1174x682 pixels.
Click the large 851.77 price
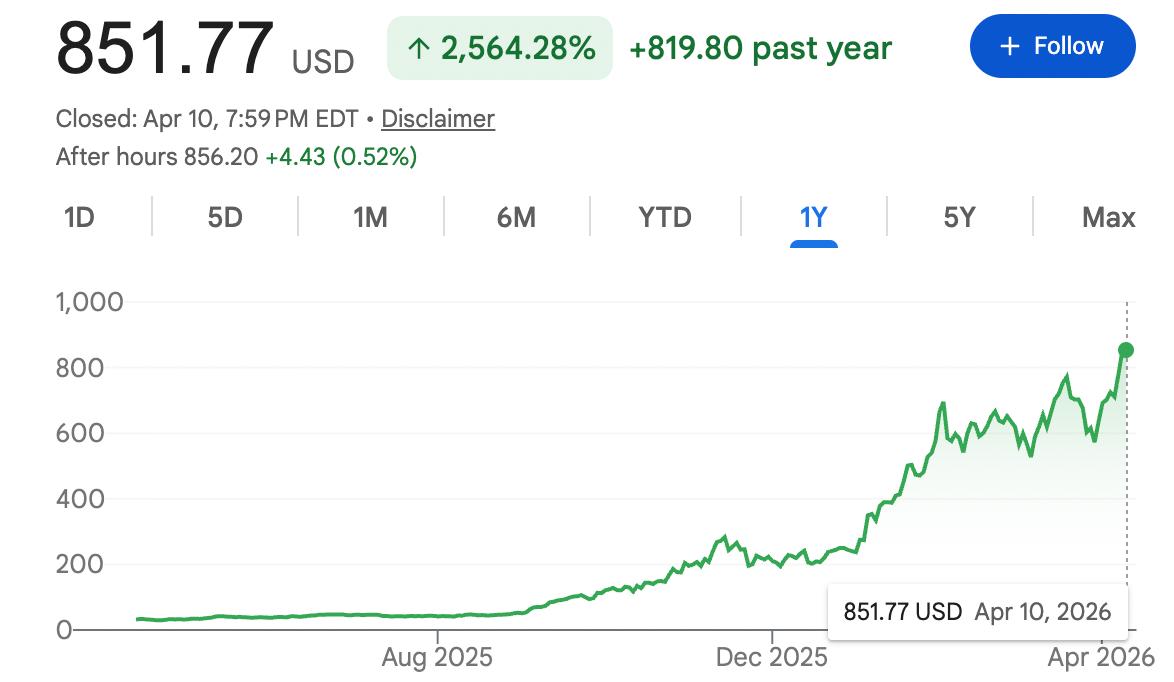point(165,48)
